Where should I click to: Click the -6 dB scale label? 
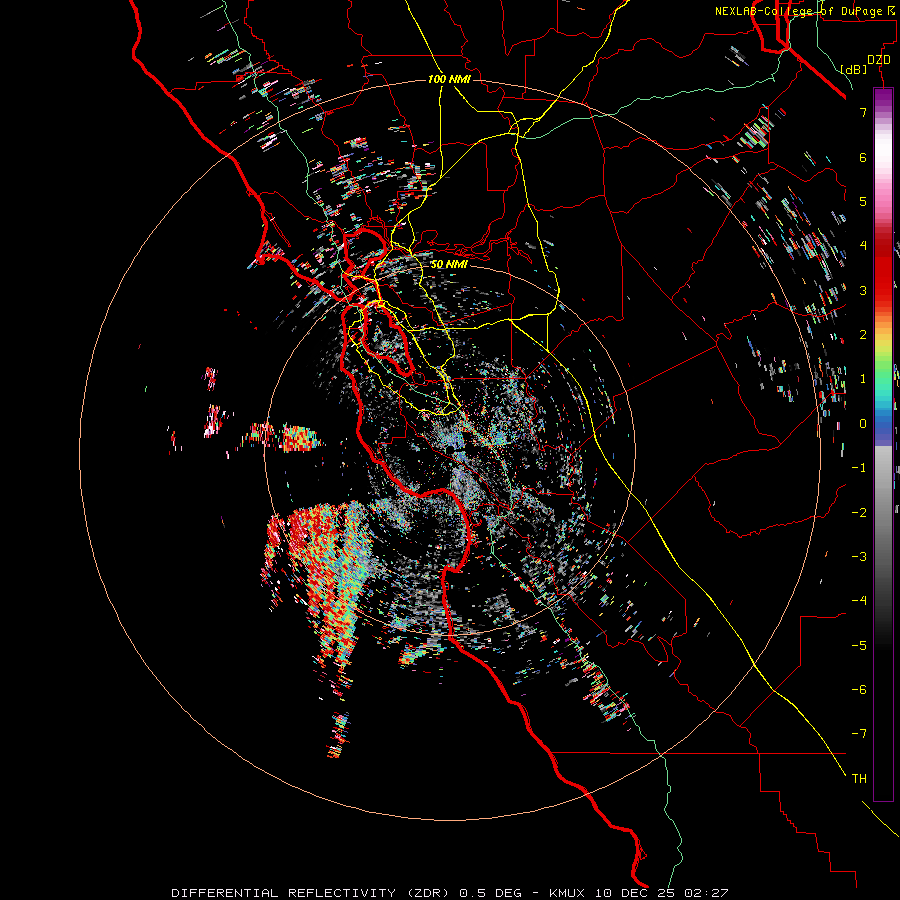coord(859,690)
